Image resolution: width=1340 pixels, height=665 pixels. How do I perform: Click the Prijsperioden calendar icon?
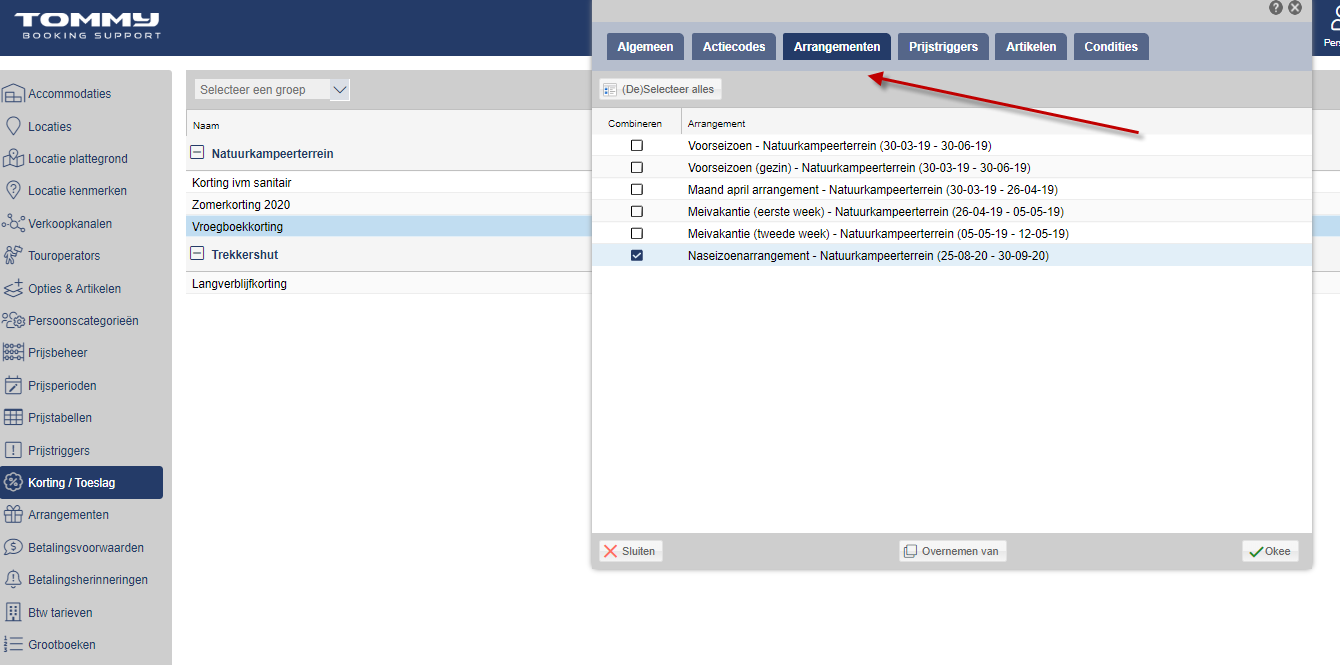coord(13,385)
